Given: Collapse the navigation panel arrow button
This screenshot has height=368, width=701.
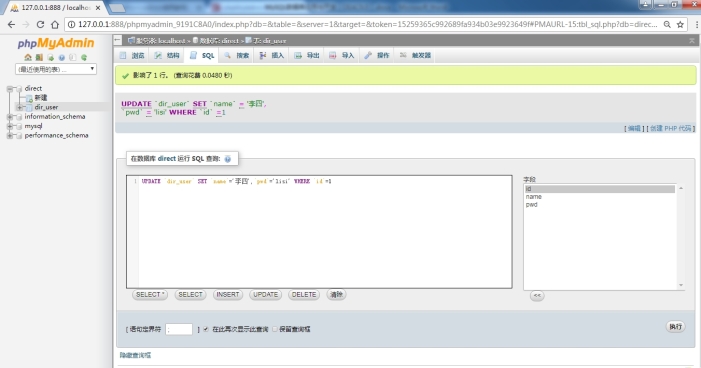Looking at the screenshot, I should coord(118,40).
